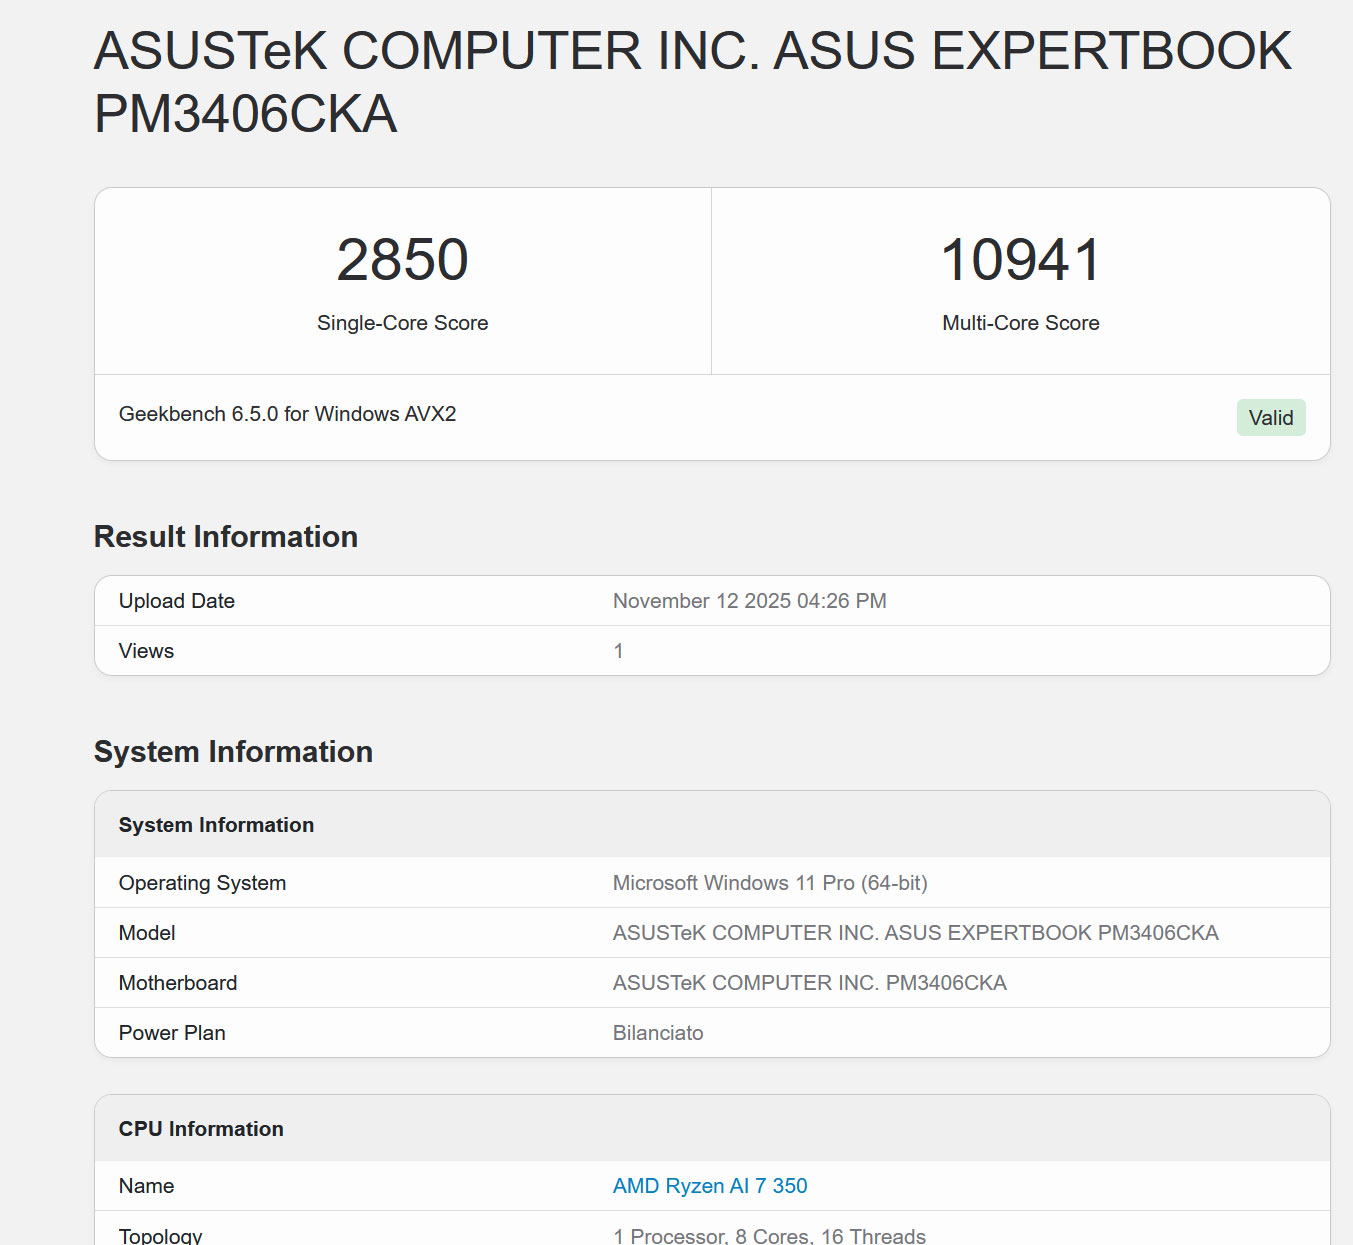
Task: Click the Topology row value
Action: (x=769, y=1236)
